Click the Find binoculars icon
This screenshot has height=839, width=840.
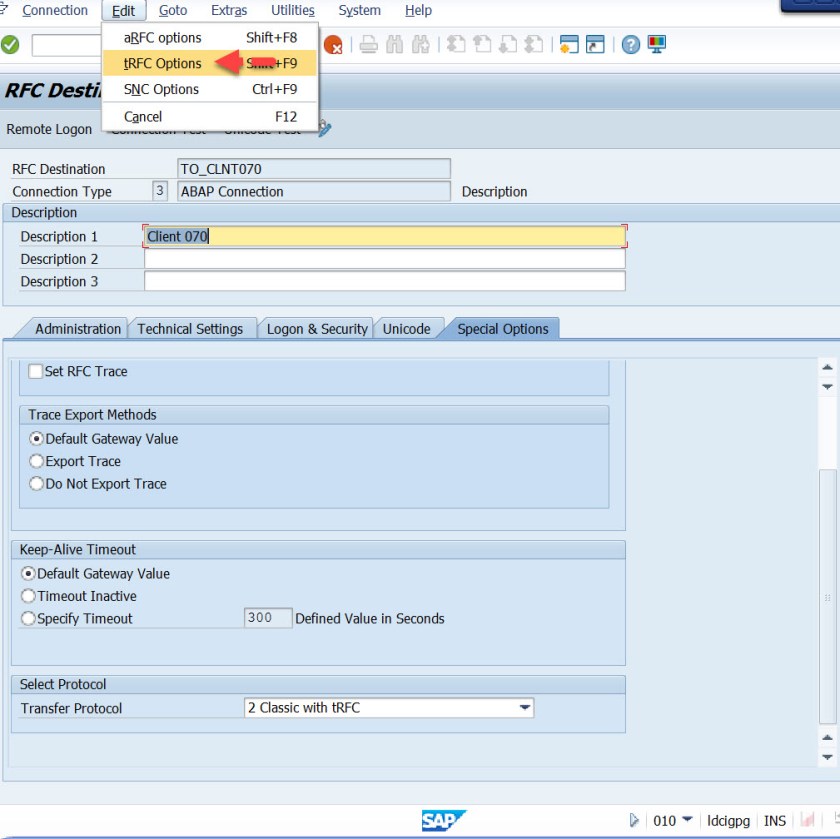point(395,45)
